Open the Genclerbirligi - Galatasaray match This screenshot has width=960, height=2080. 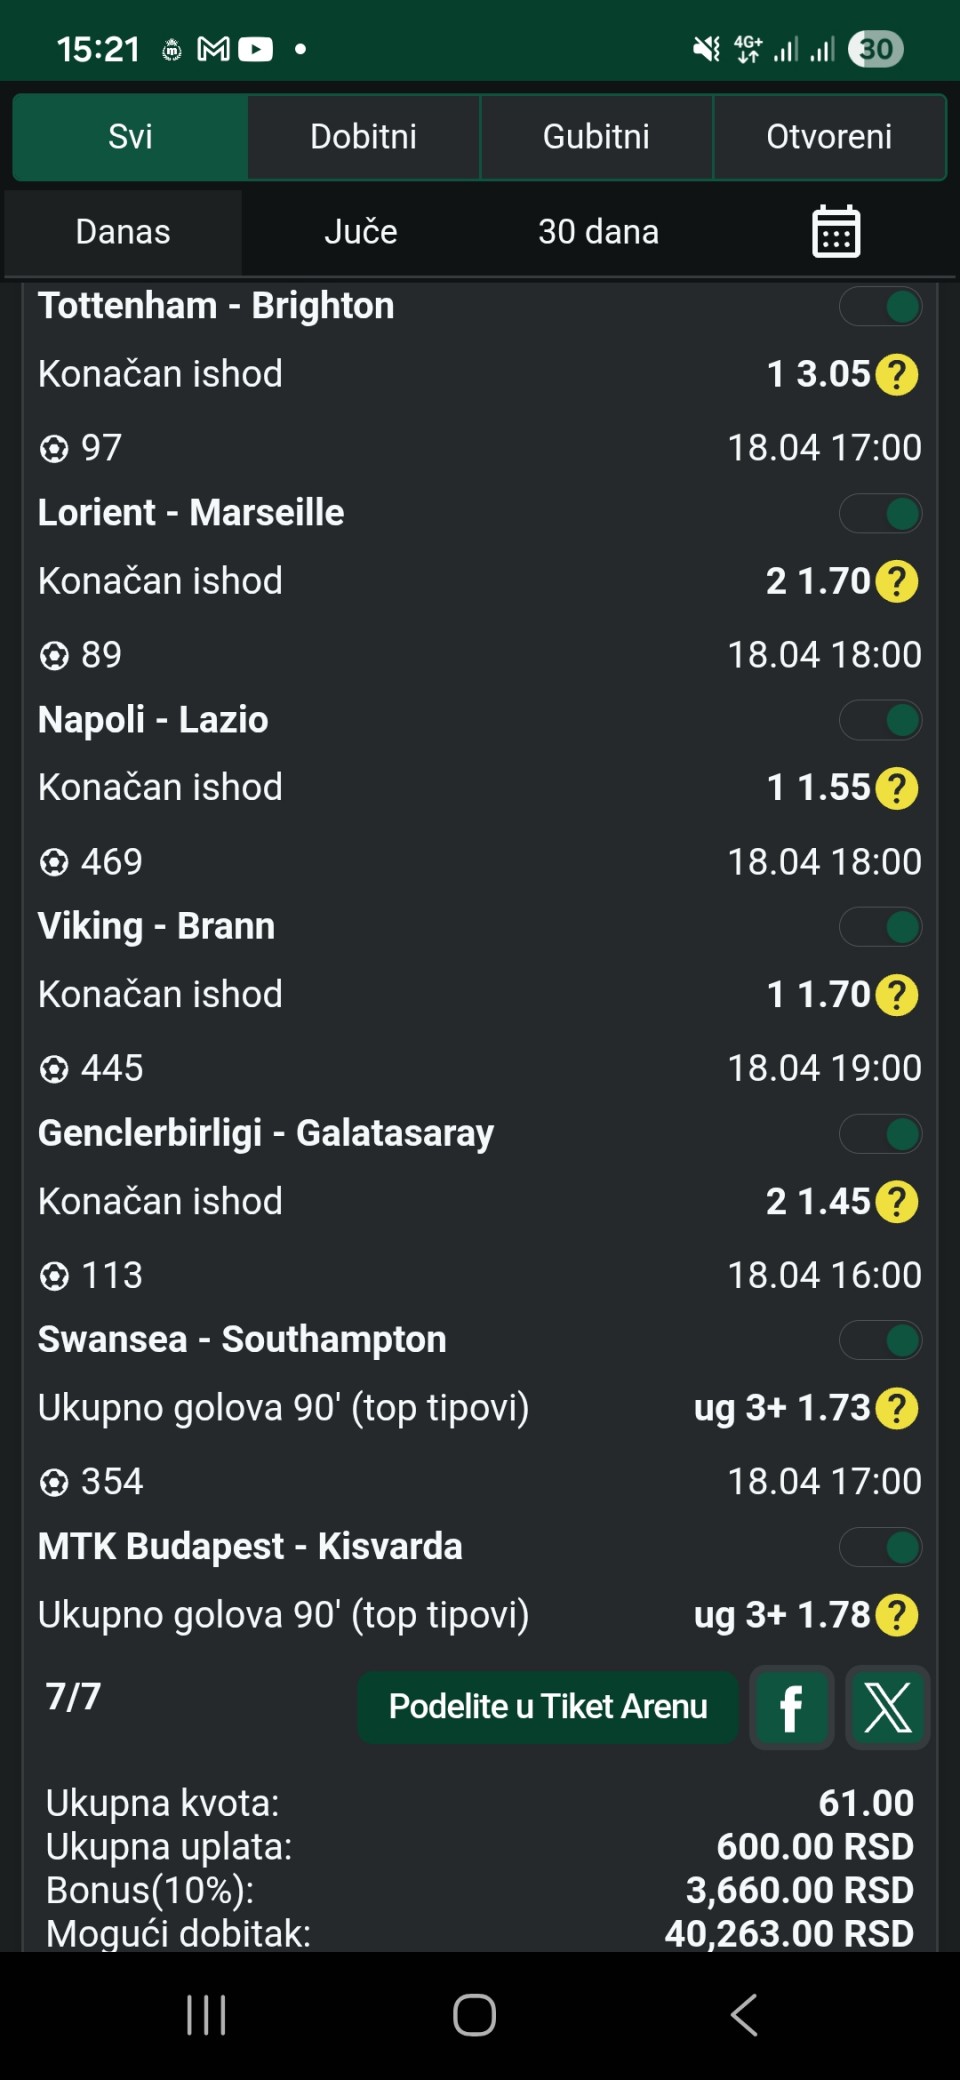(x=266, y=1134)
